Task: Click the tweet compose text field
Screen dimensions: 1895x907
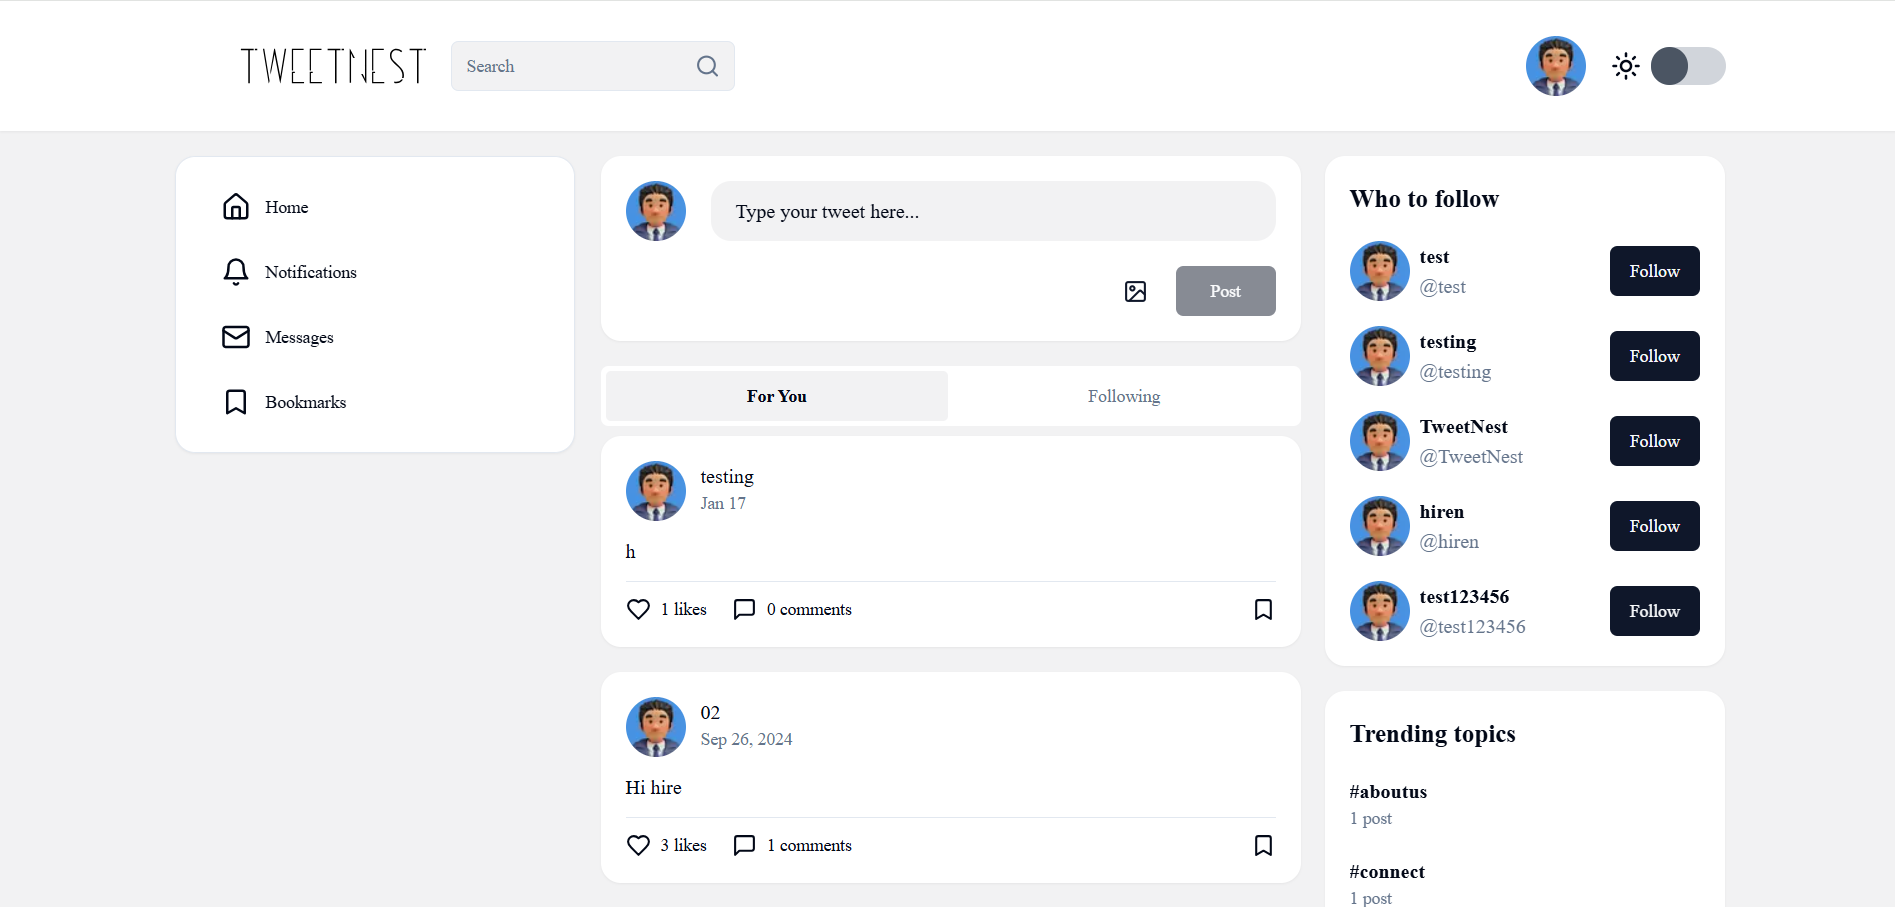Action: pyautogui.click(x=992, y=211)
